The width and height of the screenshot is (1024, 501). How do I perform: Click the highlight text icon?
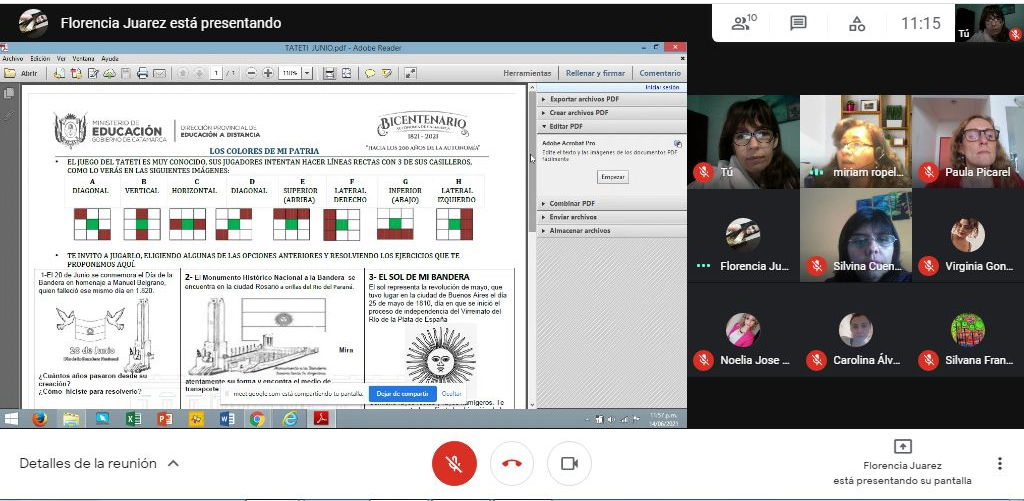click(387, 74)
